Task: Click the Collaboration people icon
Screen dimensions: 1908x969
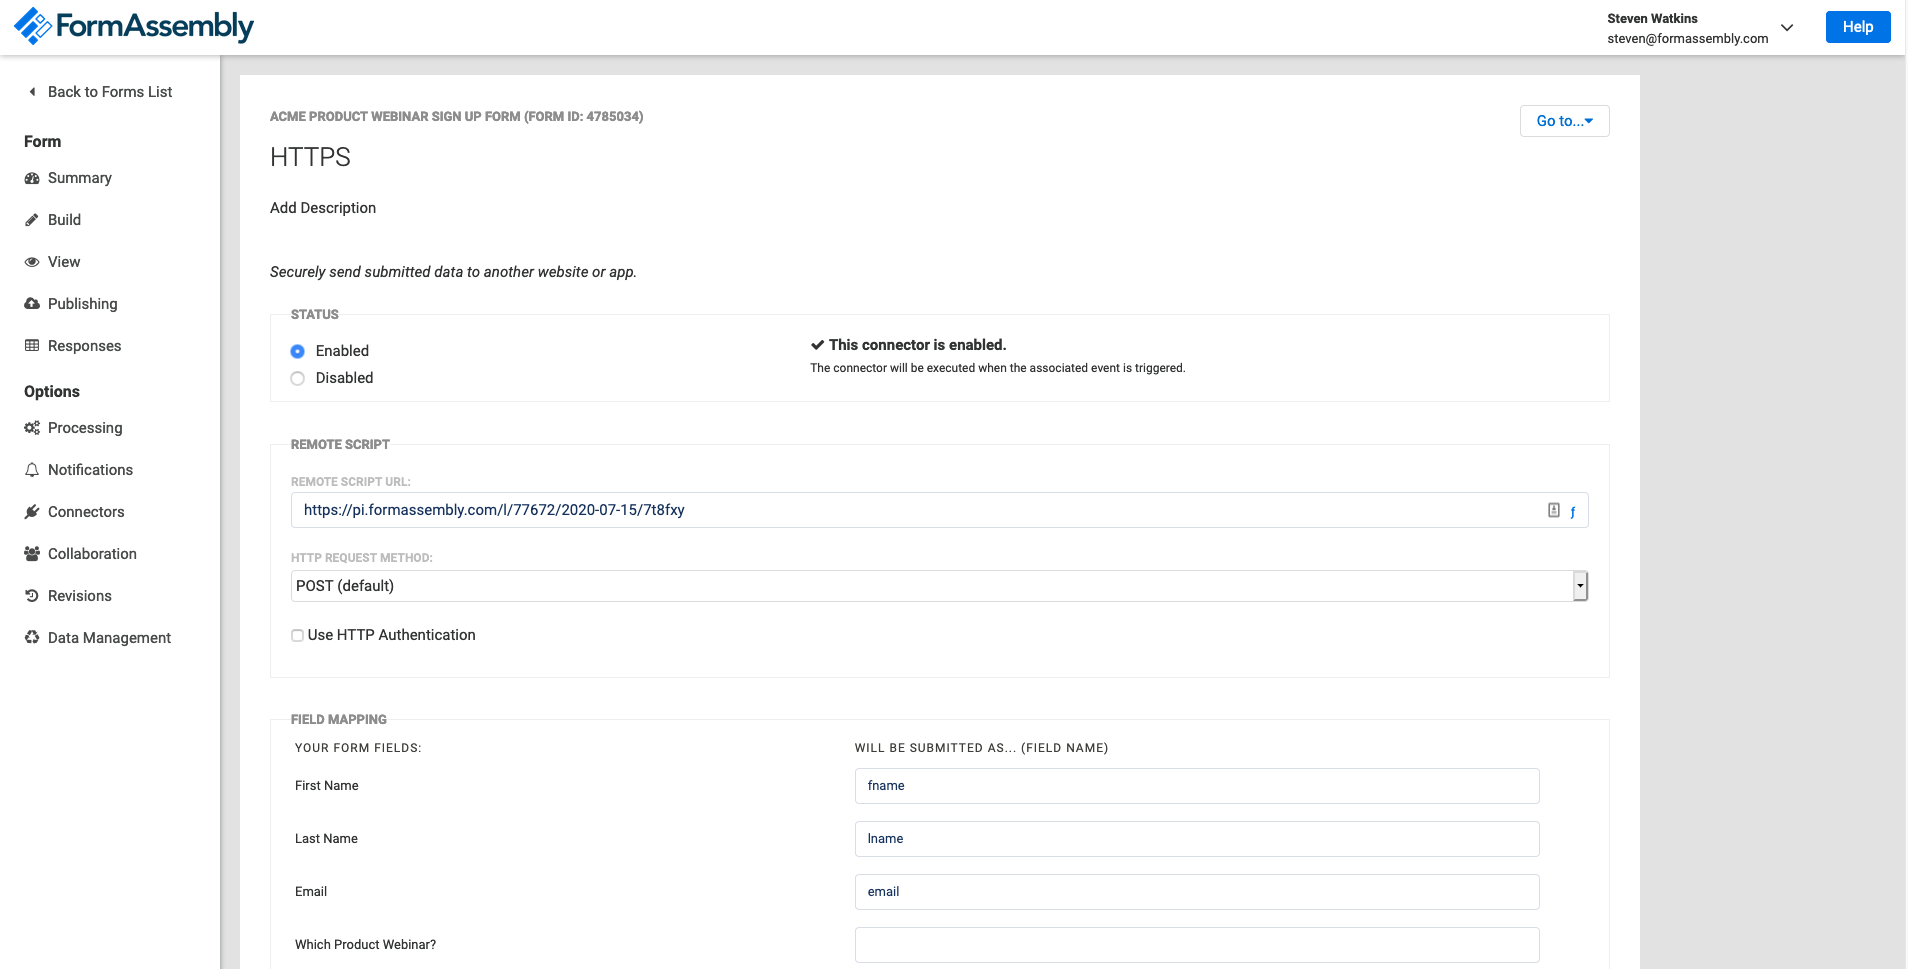Action: (32, 554)
